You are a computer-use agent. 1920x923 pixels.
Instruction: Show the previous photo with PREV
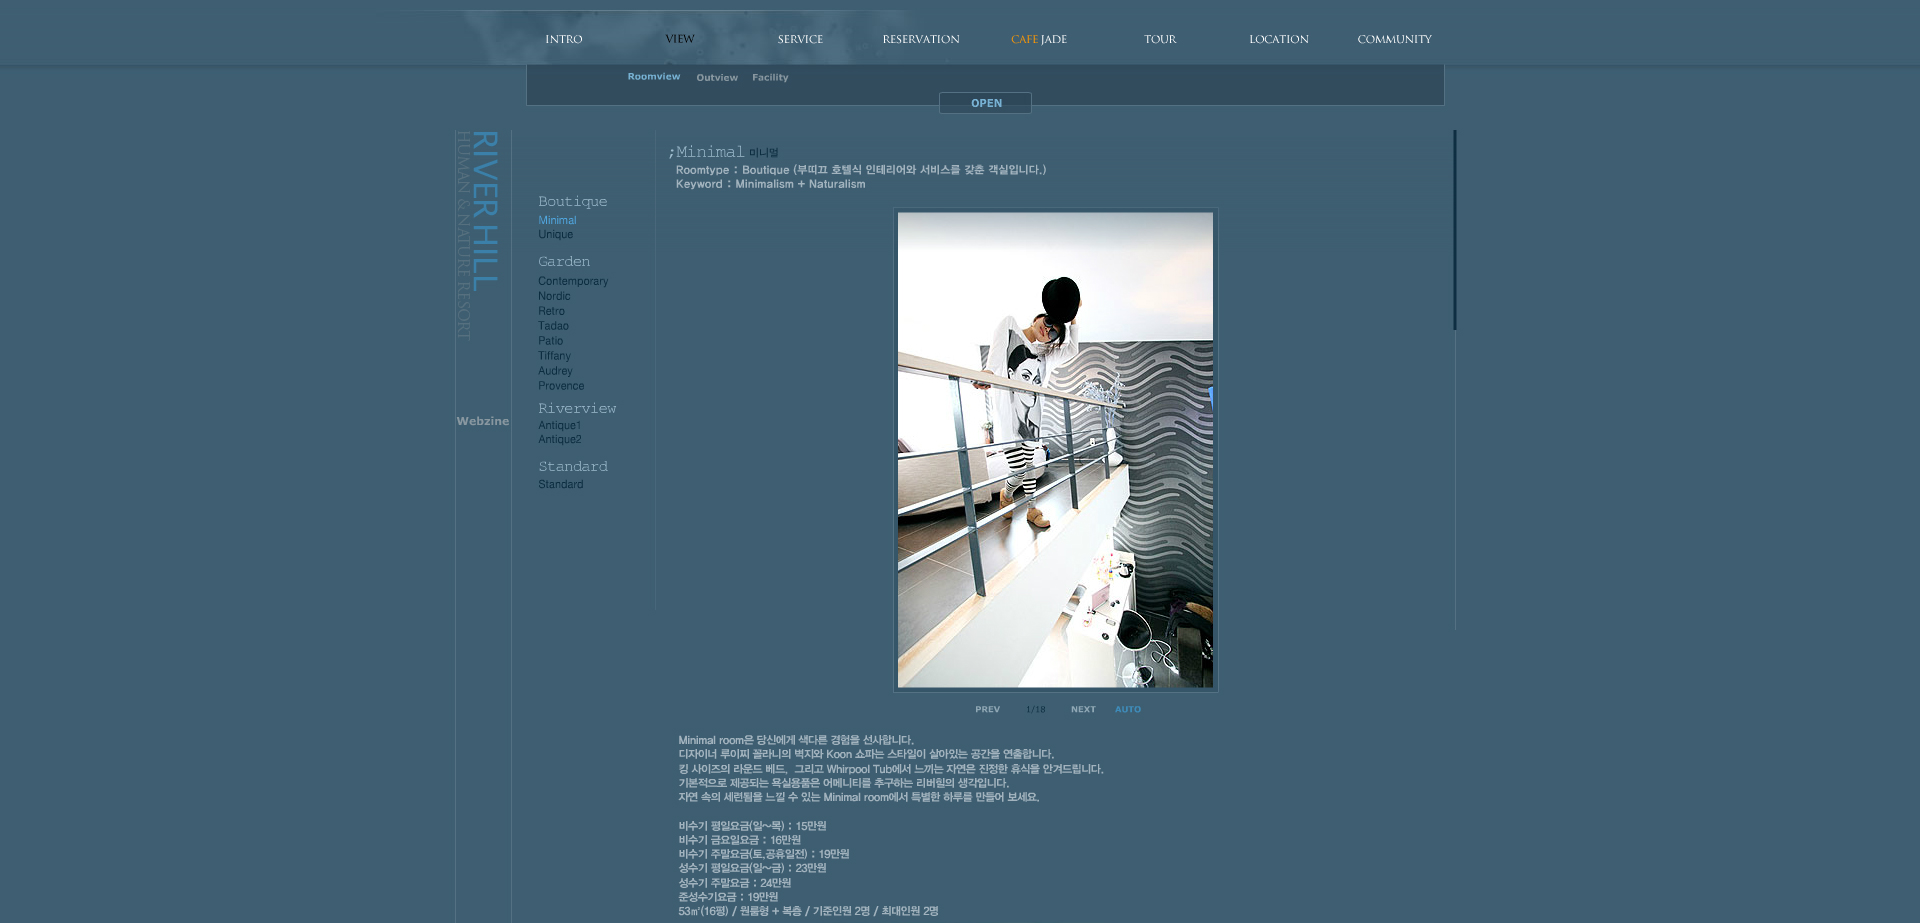(x=987, y=709)
